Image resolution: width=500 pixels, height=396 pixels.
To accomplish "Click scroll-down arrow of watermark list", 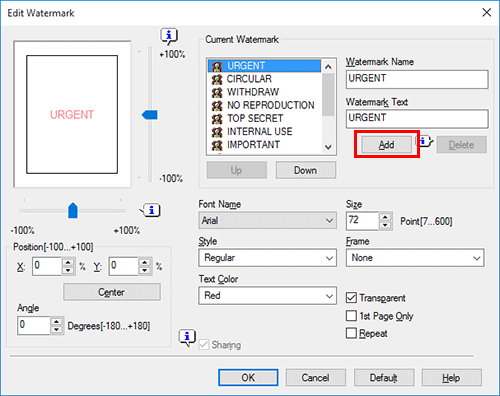I will pyautogui.click(x=328, y=147).
